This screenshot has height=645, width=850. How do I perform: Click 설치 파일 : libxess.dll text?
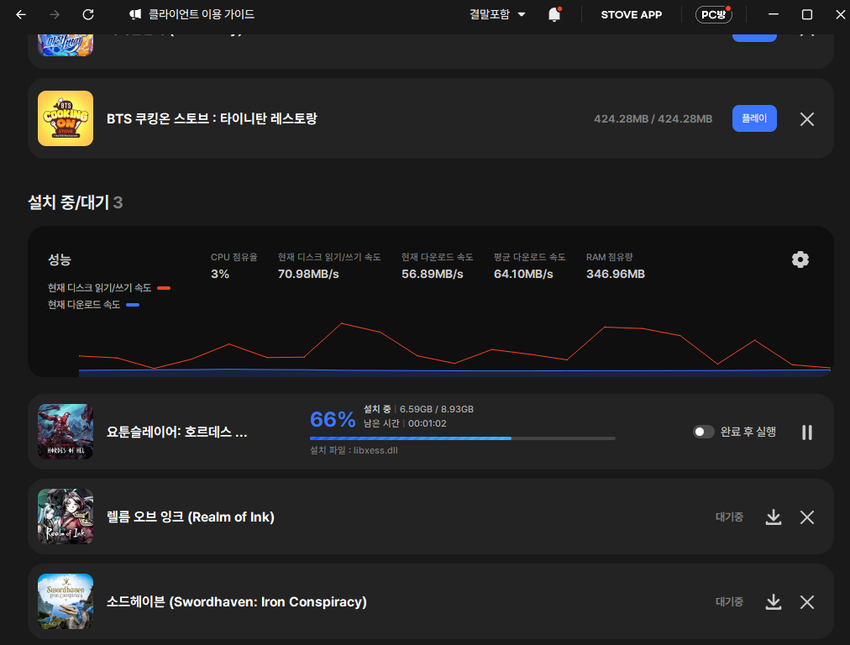(x=353, y=450)
